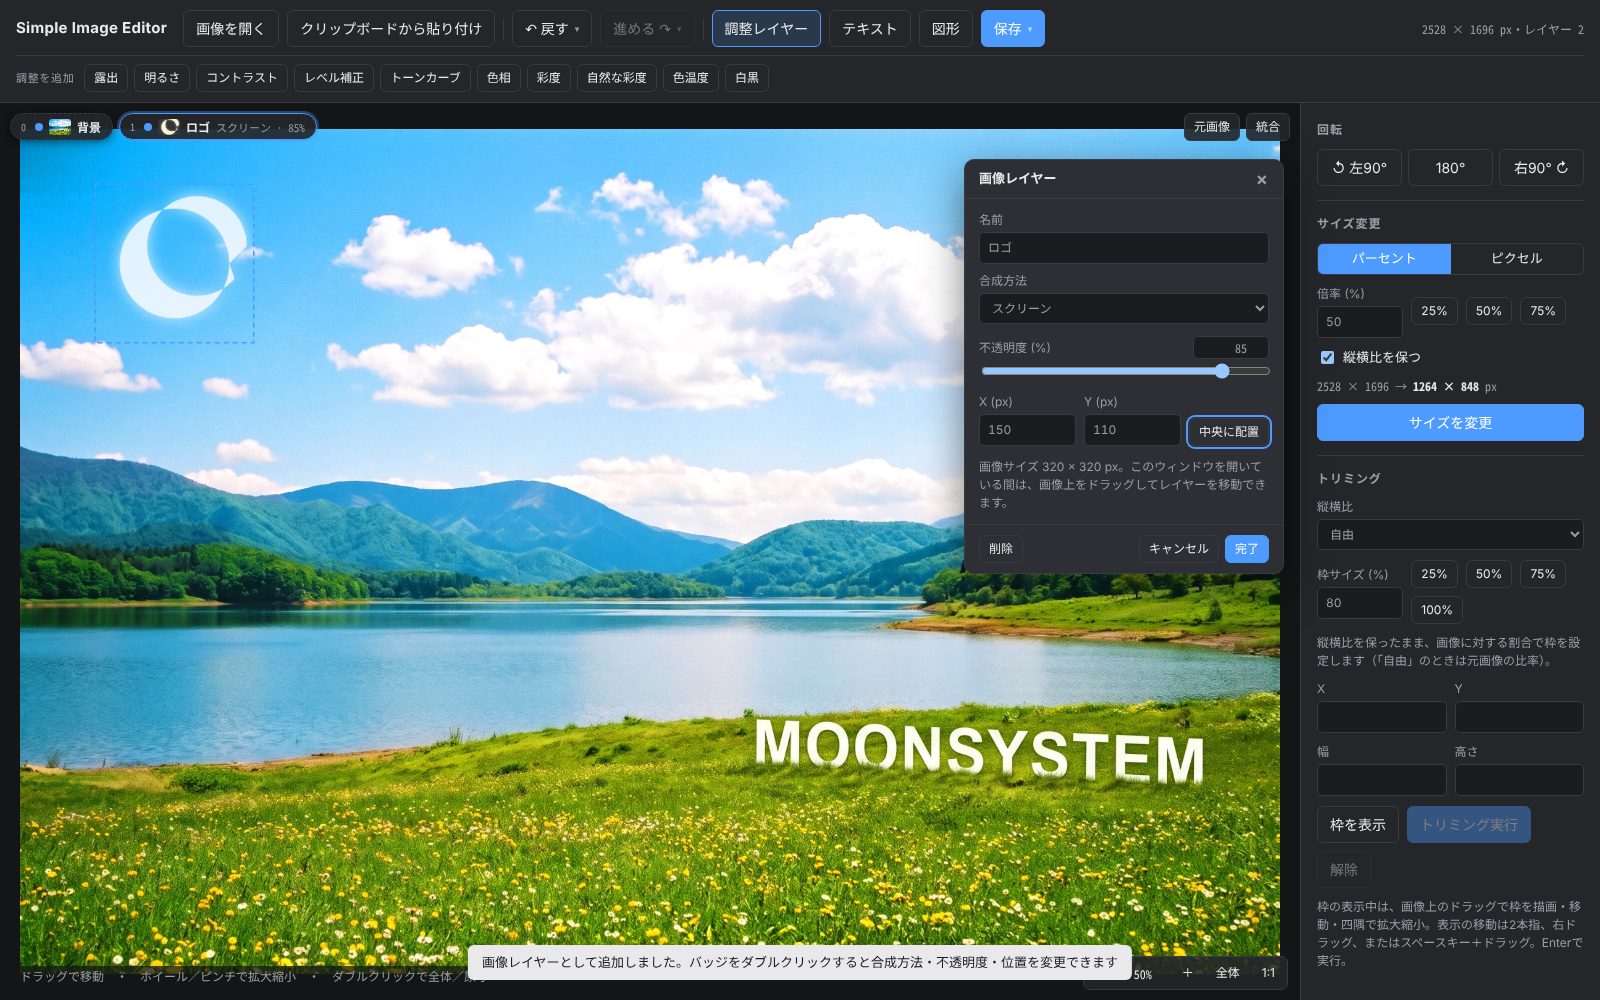1600x1000 pixels.
Task: Toggle visibility dot of 背景 layer
Action: [39, 127]
